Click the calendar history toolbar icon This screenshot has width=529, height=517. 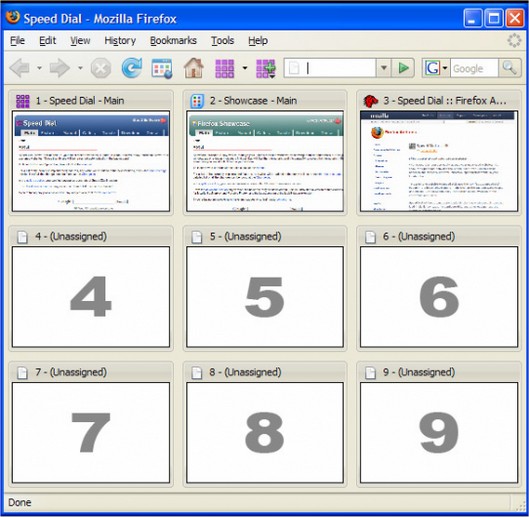pyautogui.click(x=162, y=69)
